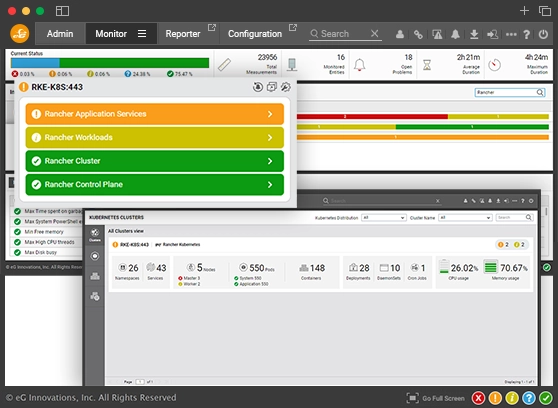Click the unknown 24.38 % status indicator
The height and width of the screenshot is (408, 558).
[x=137, y=74]
